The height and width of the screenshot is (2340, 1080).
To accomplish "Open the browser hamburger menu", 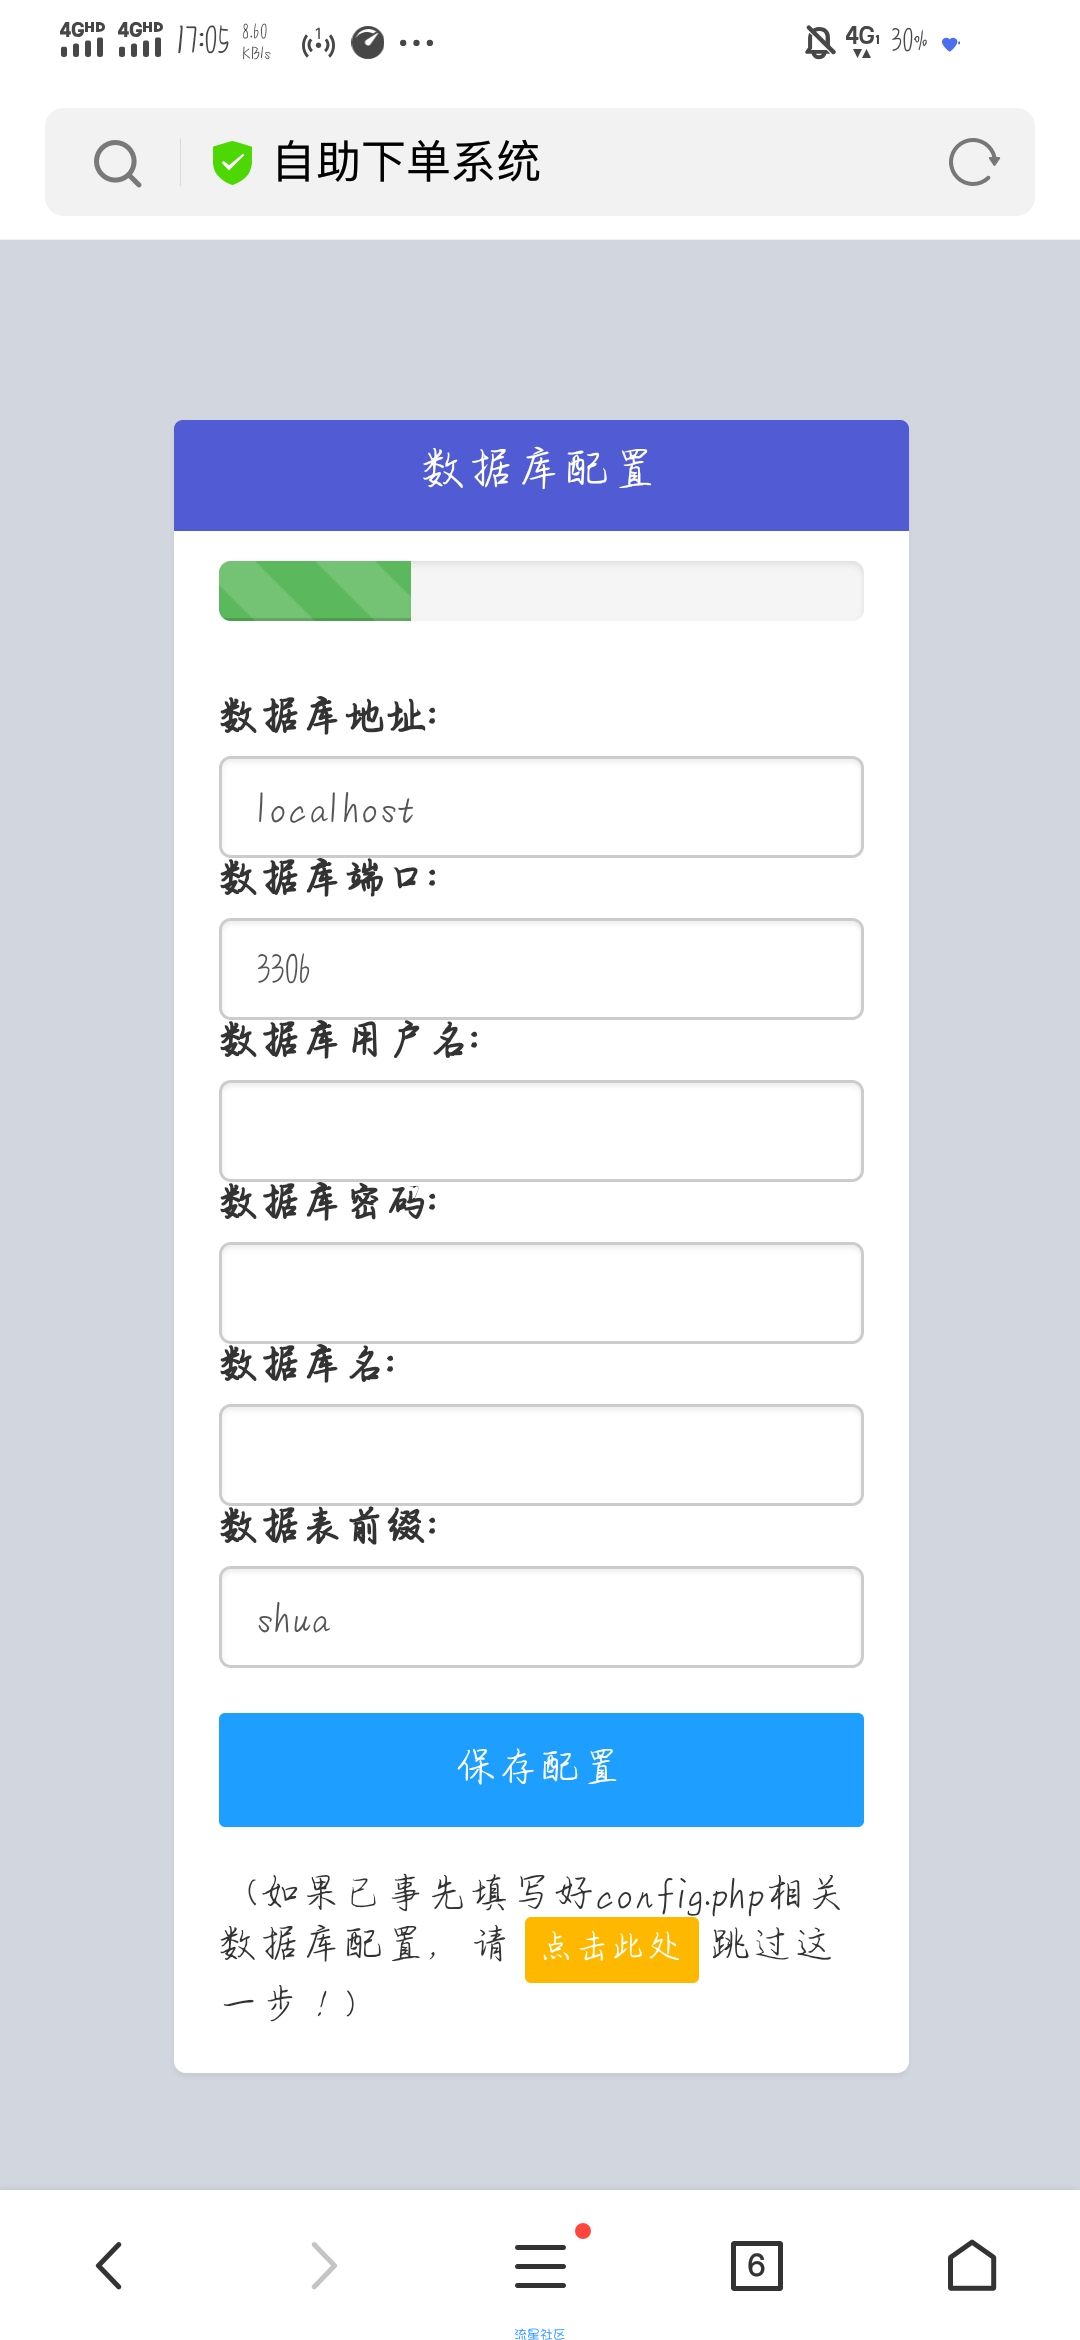I will click(x=541, y=2265).
